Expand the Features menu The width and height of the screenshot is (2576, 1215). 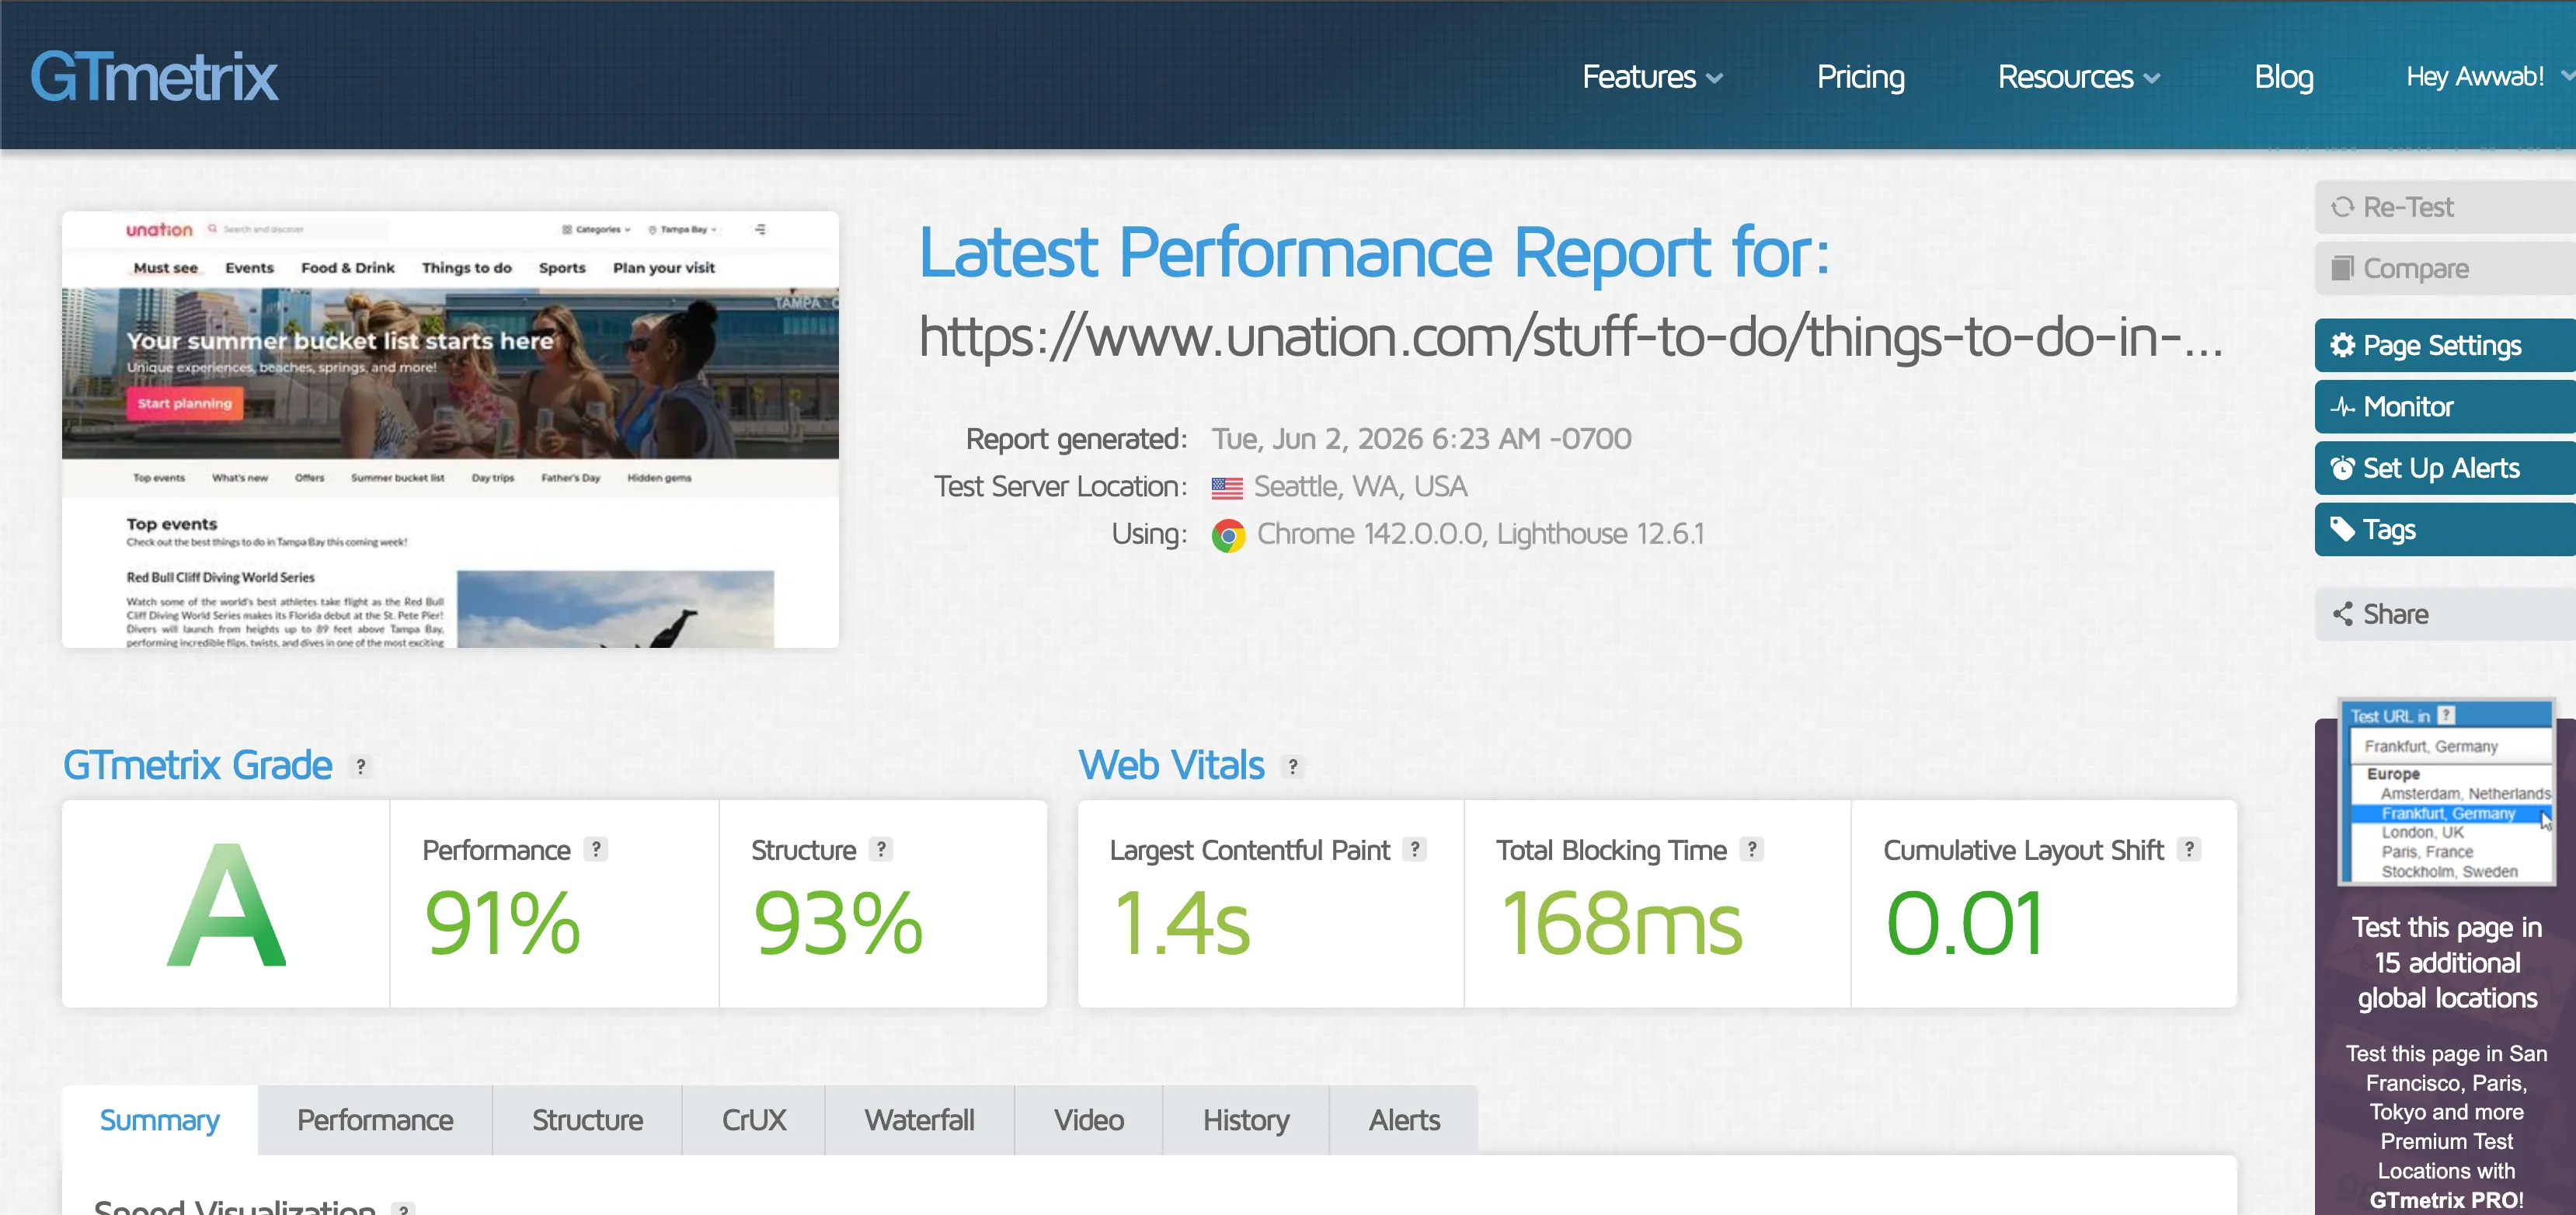point(1652,77)
